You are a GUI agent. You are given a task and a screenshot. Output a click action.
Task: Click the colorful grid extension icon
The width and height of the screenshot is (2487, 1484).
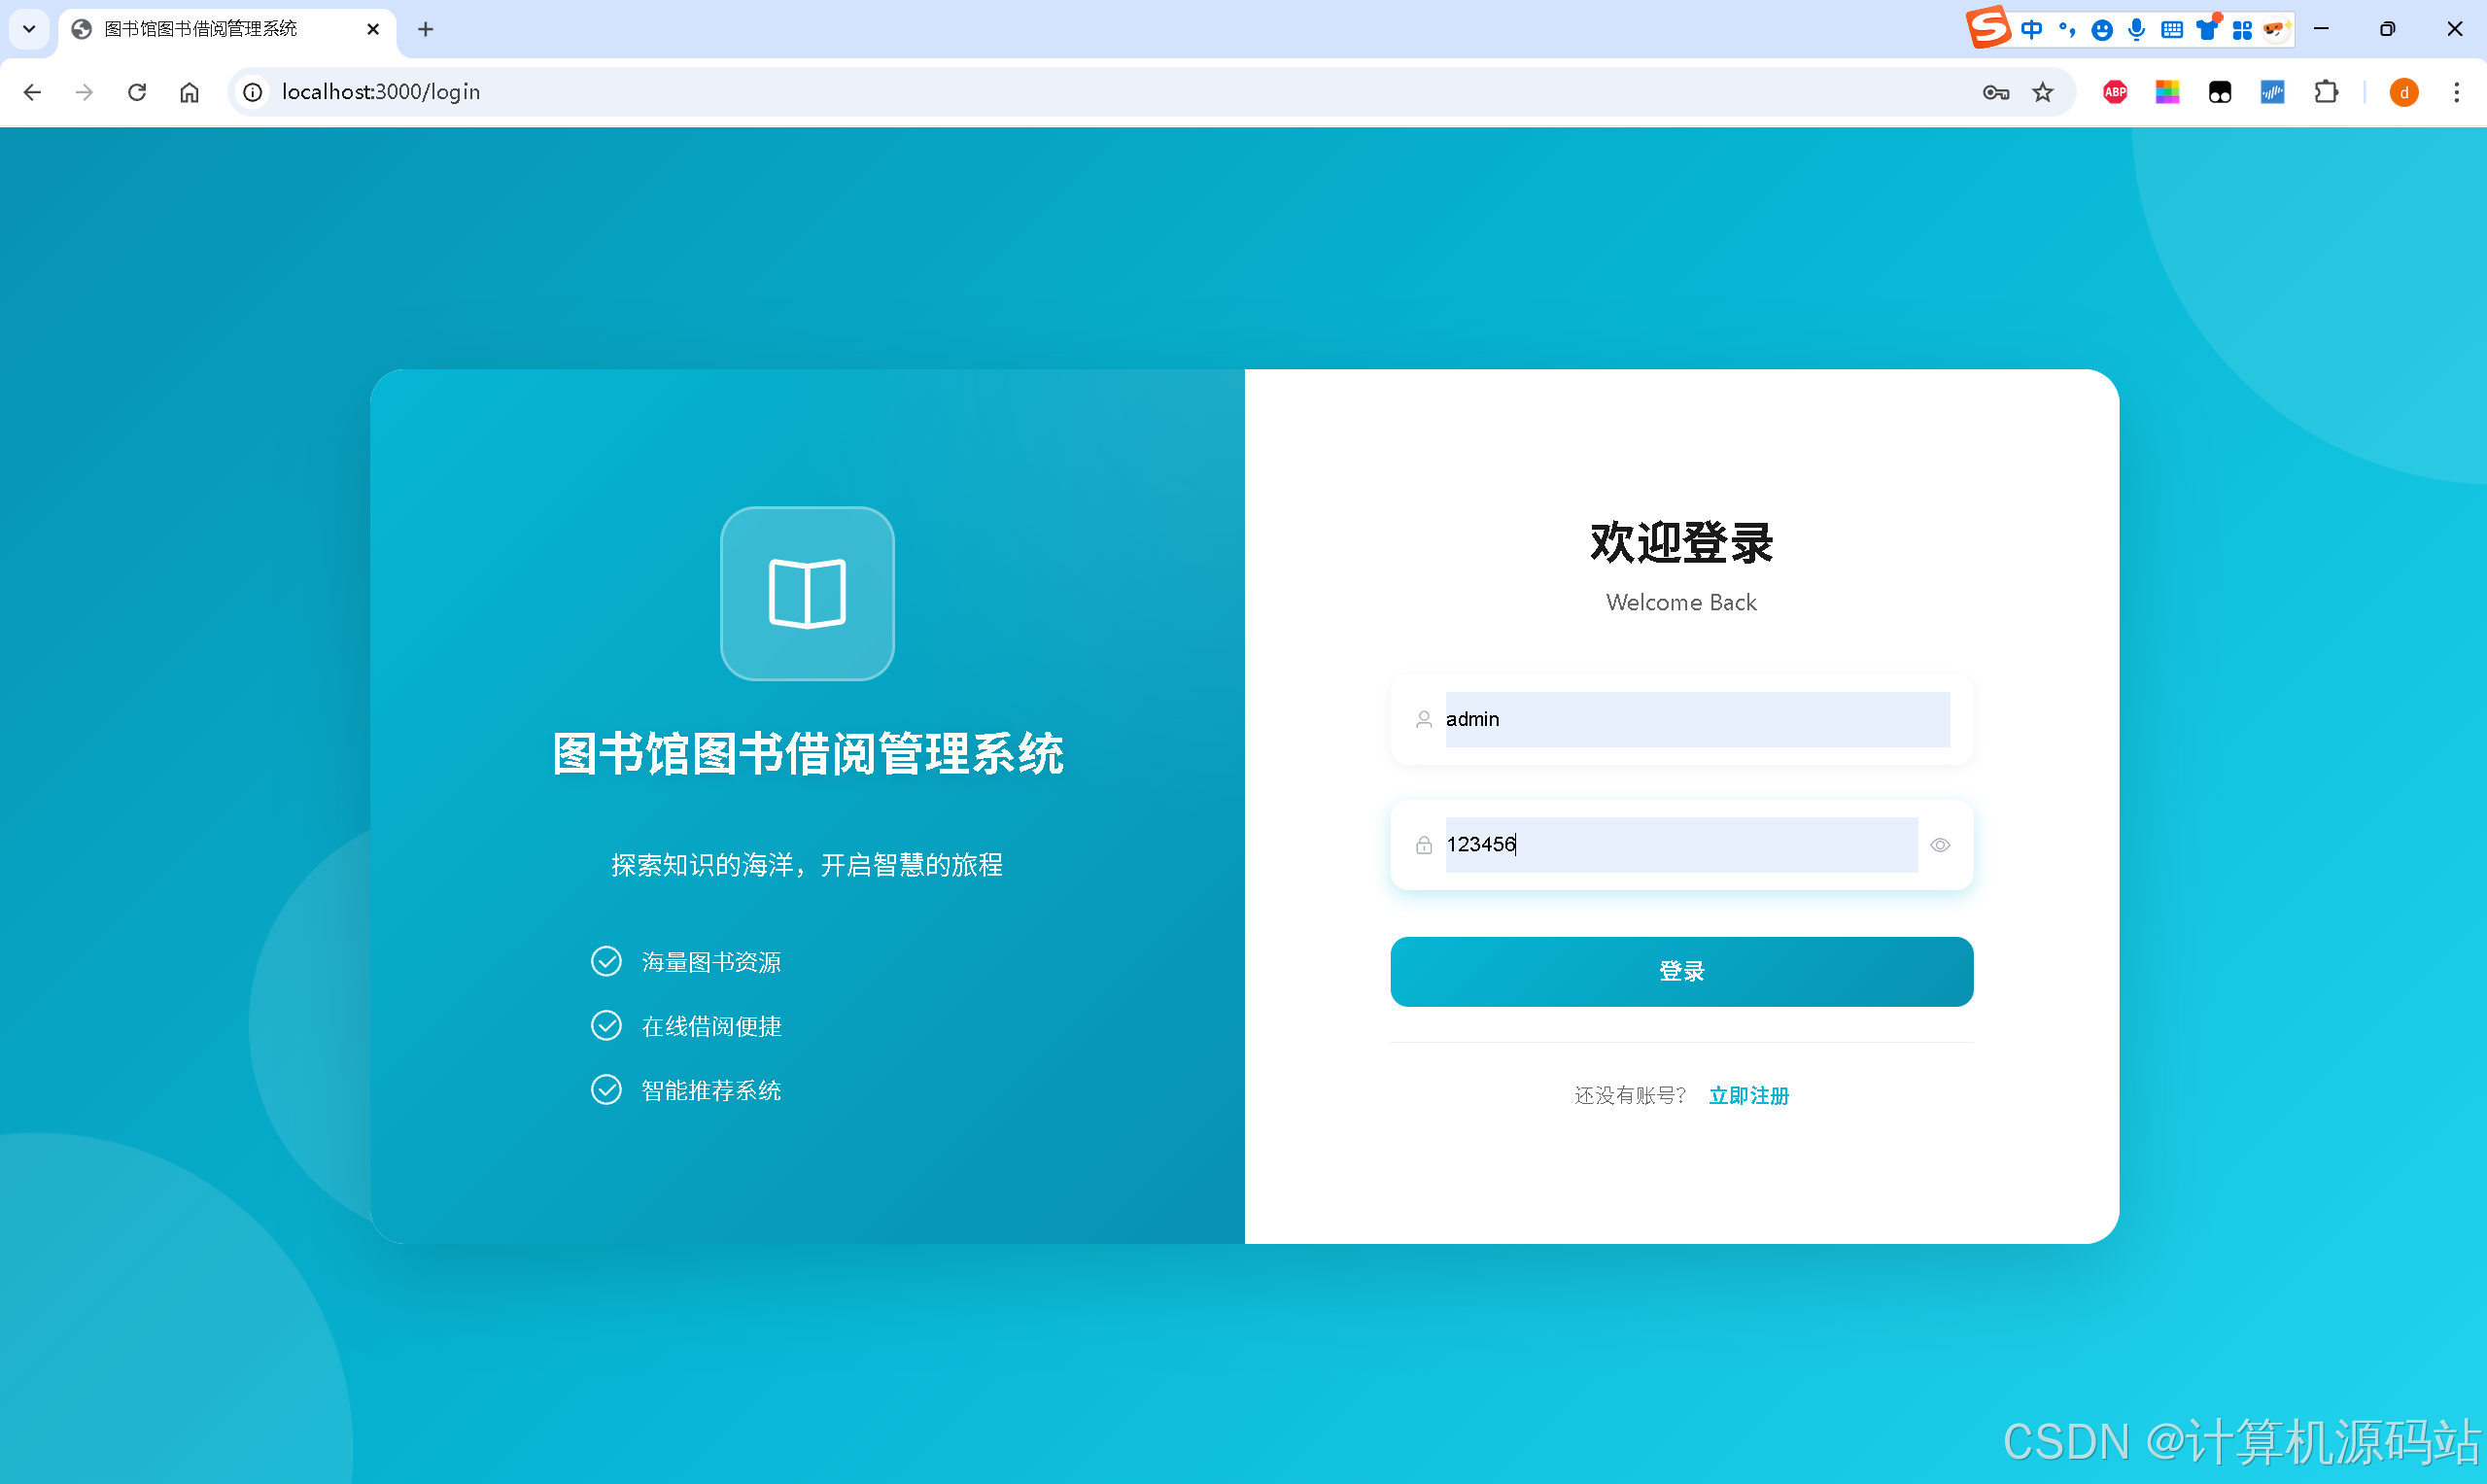point(2168,92)
